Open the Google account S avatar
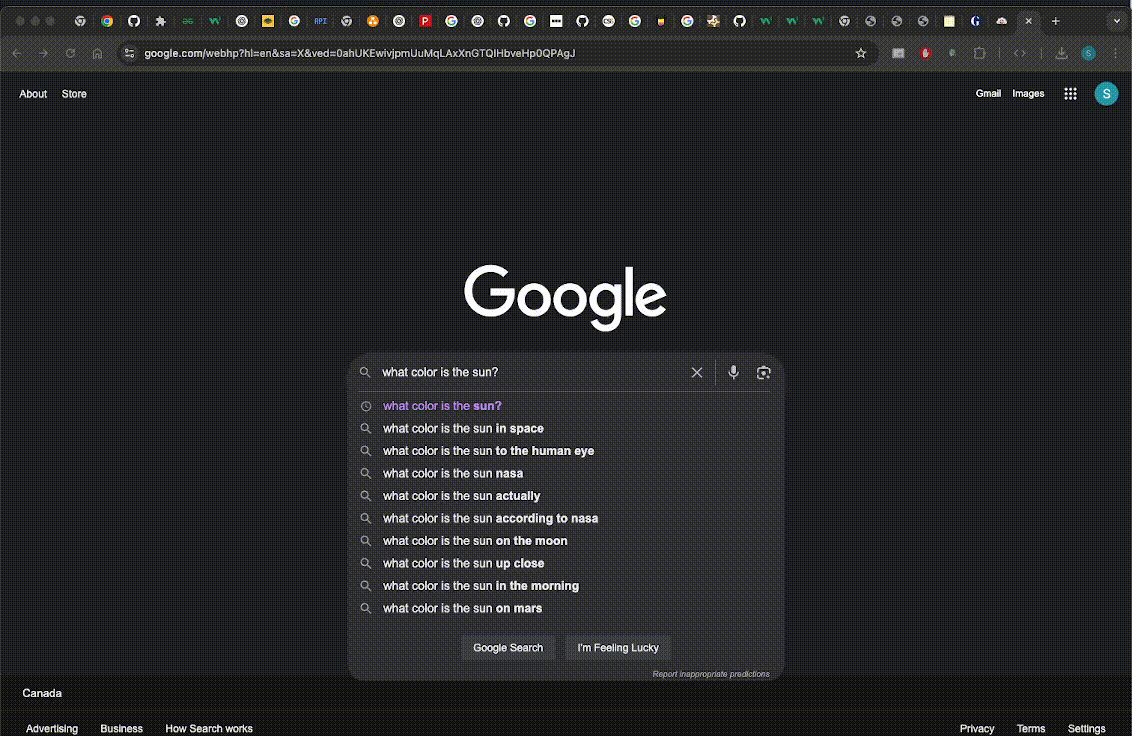The width and height of the screenshot is (1132, 736). [1106, 93]
